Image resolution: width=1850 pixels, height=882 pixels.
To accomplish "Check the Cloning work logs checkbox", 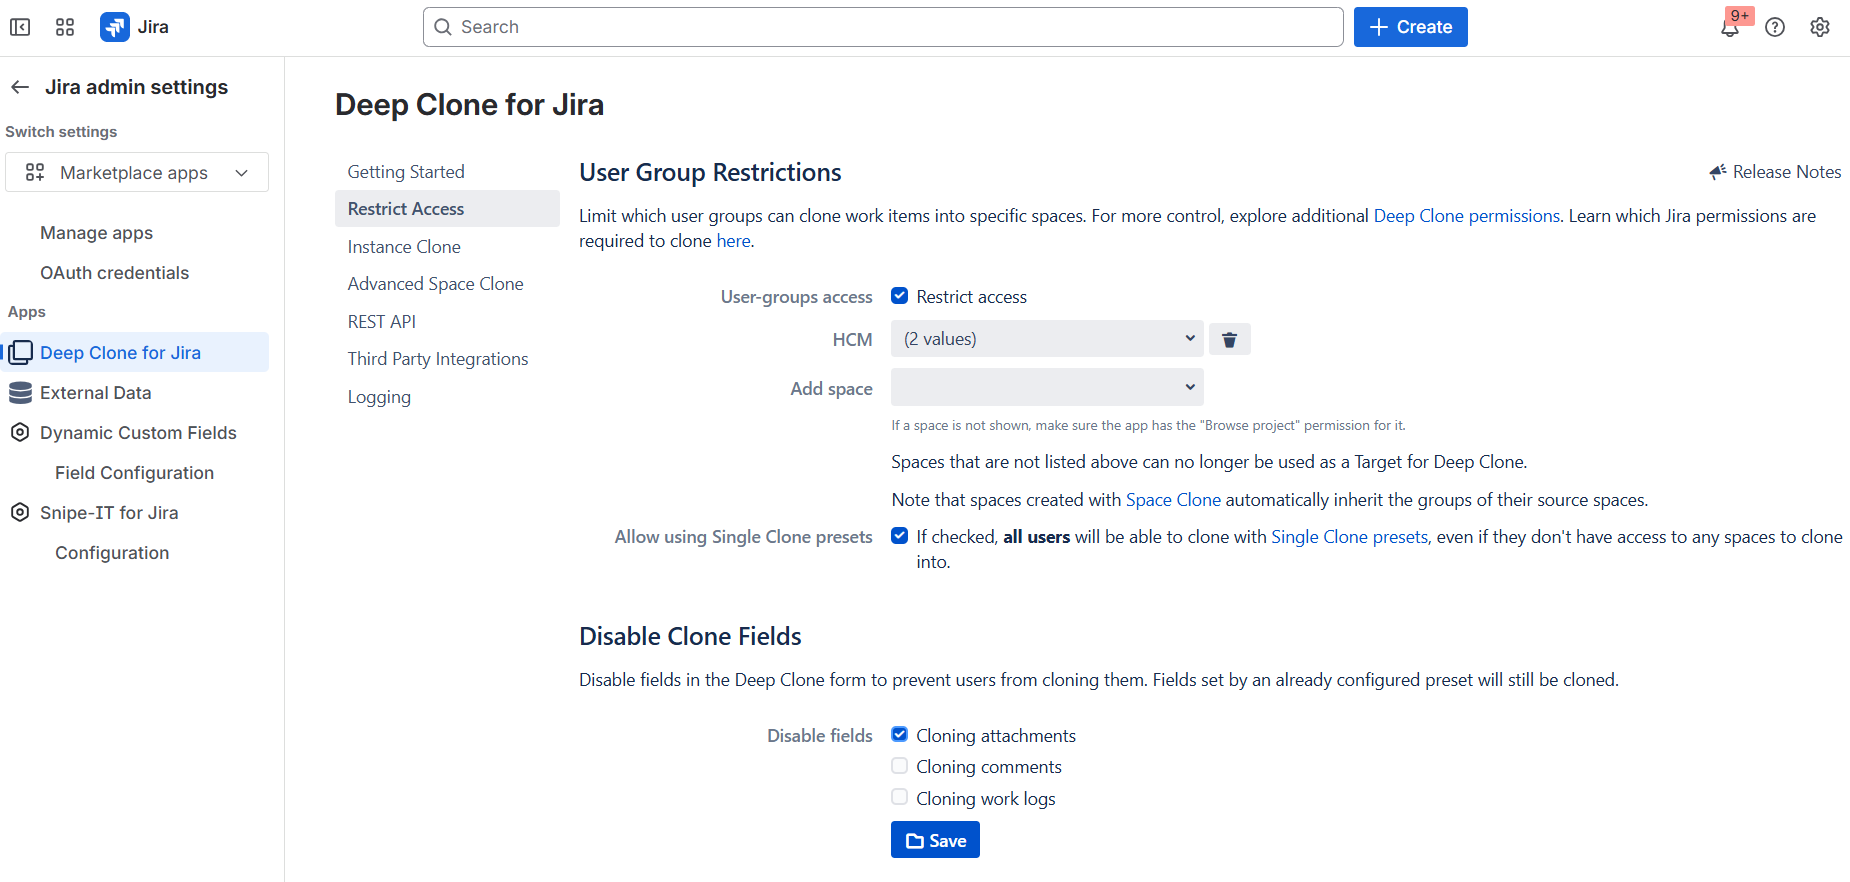I will click(x=900, y=798).
